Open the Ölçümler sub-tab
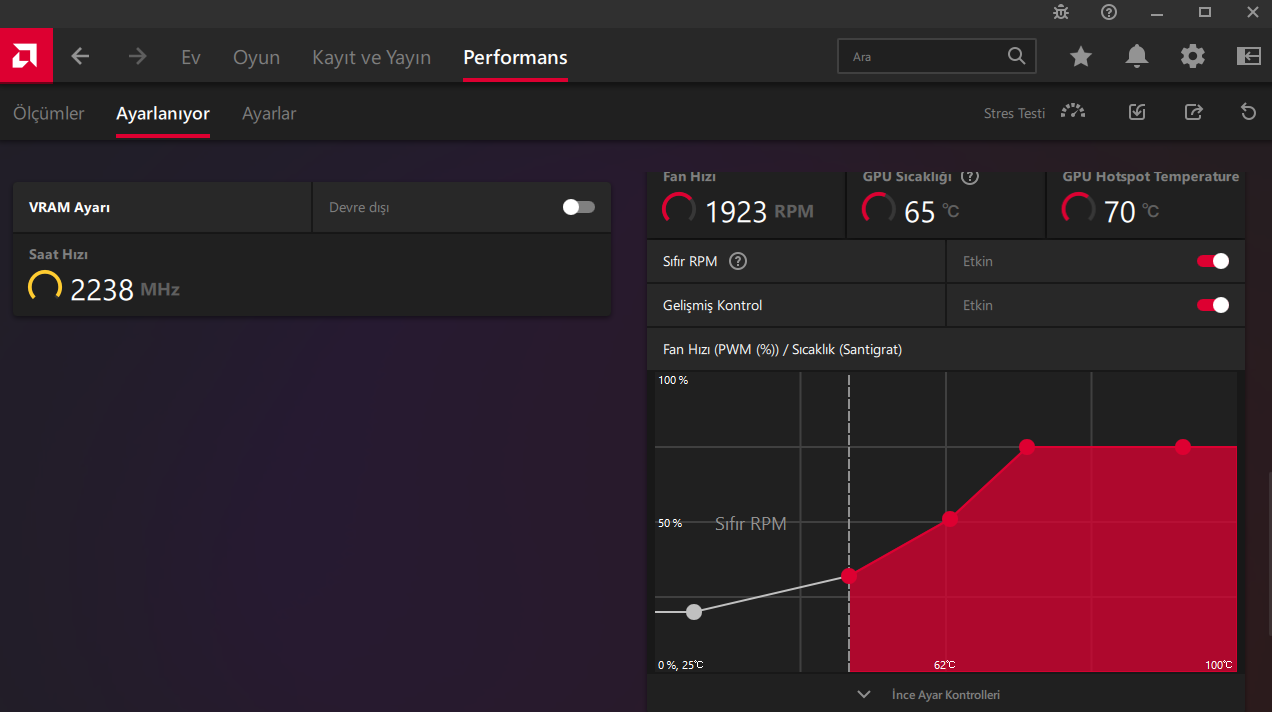1272x712 pixels. (x=49, y=113)
